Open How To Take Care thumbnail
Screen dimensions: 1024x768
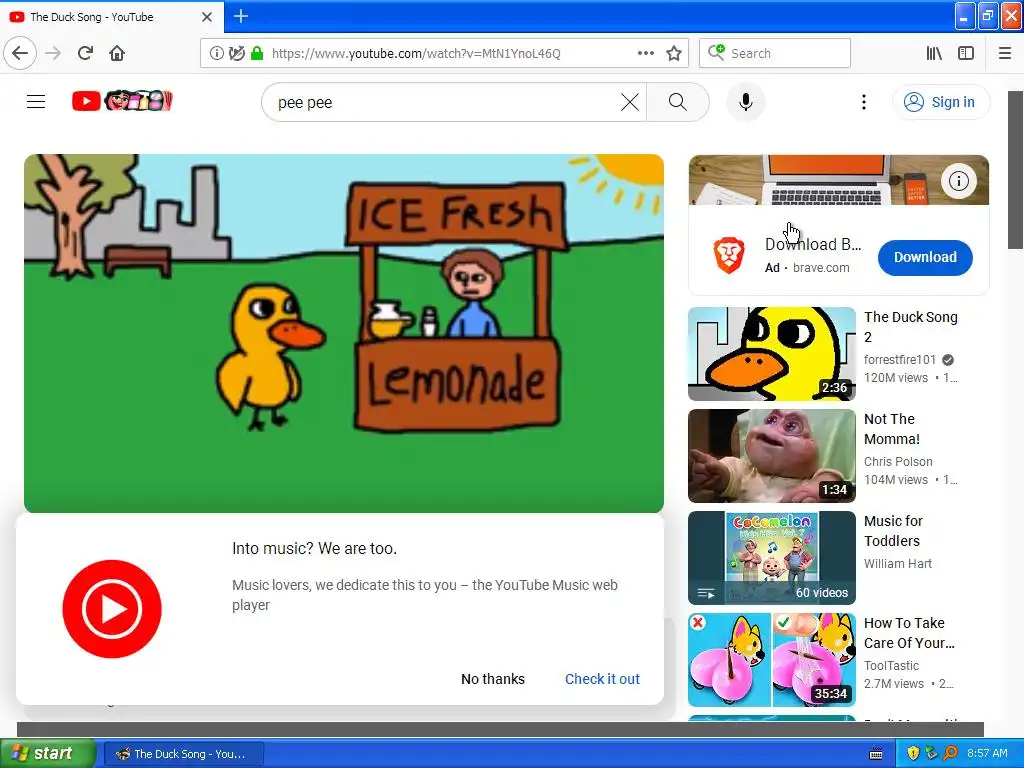(x=771, y=660)
